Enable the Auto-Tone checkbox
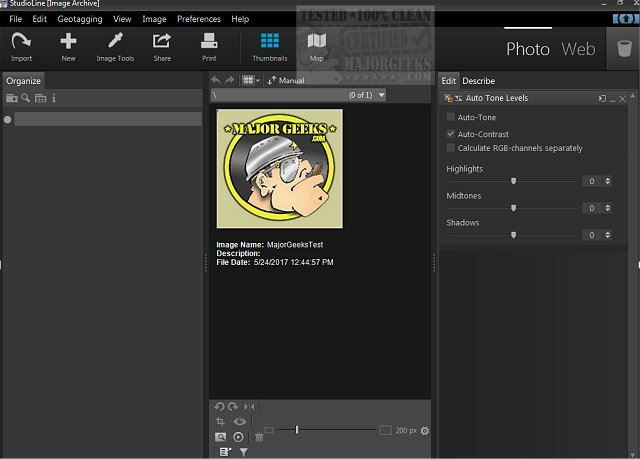 click(451, 118)
